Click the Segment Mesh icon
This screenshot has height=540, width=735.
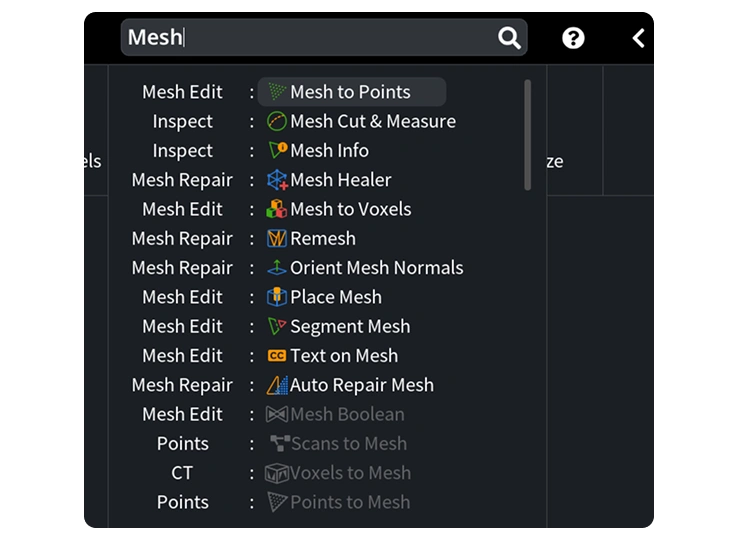(x=277, y=326)
